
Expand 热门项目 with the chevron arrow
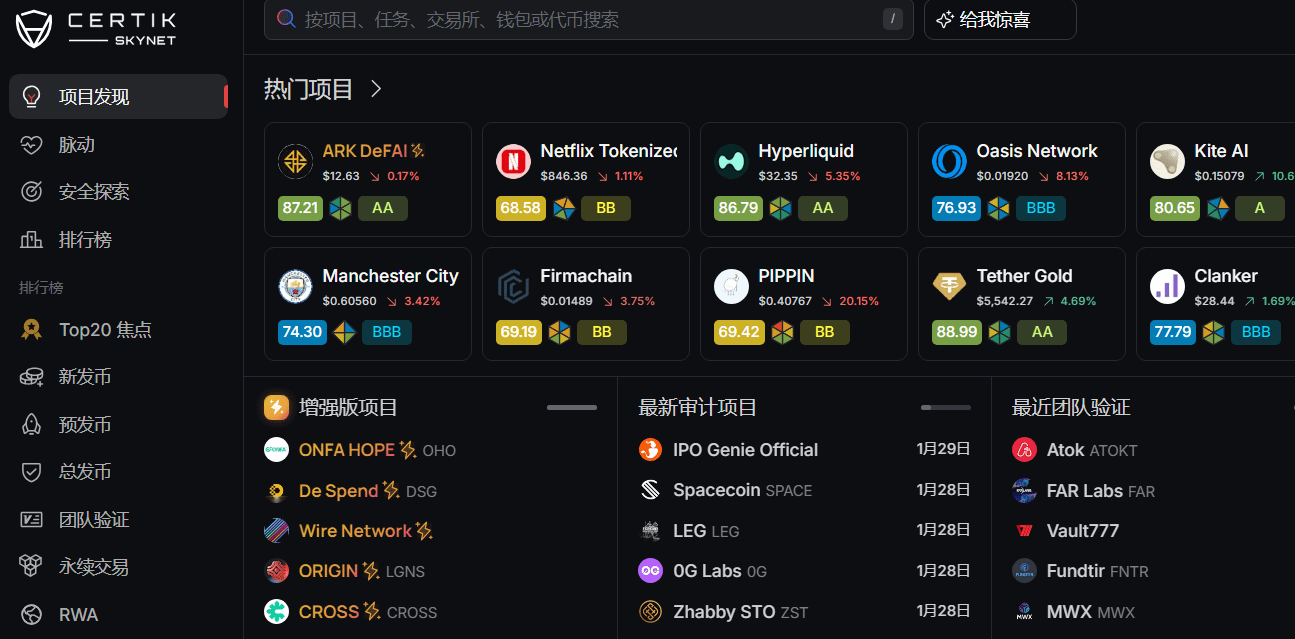tap(376, 89)
